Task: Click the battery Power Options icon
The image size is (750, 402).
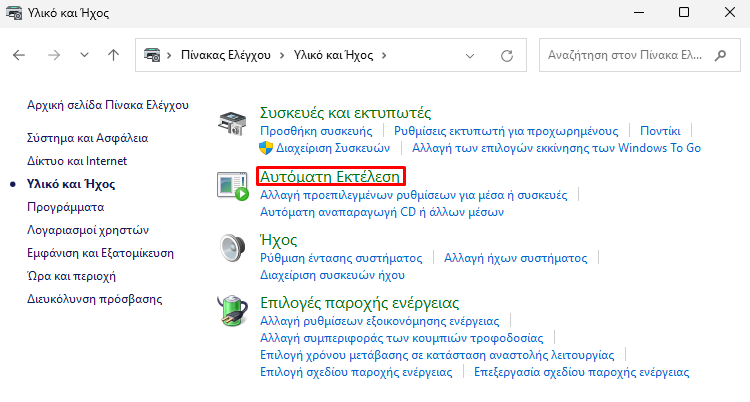Action: tap(232, 311)
